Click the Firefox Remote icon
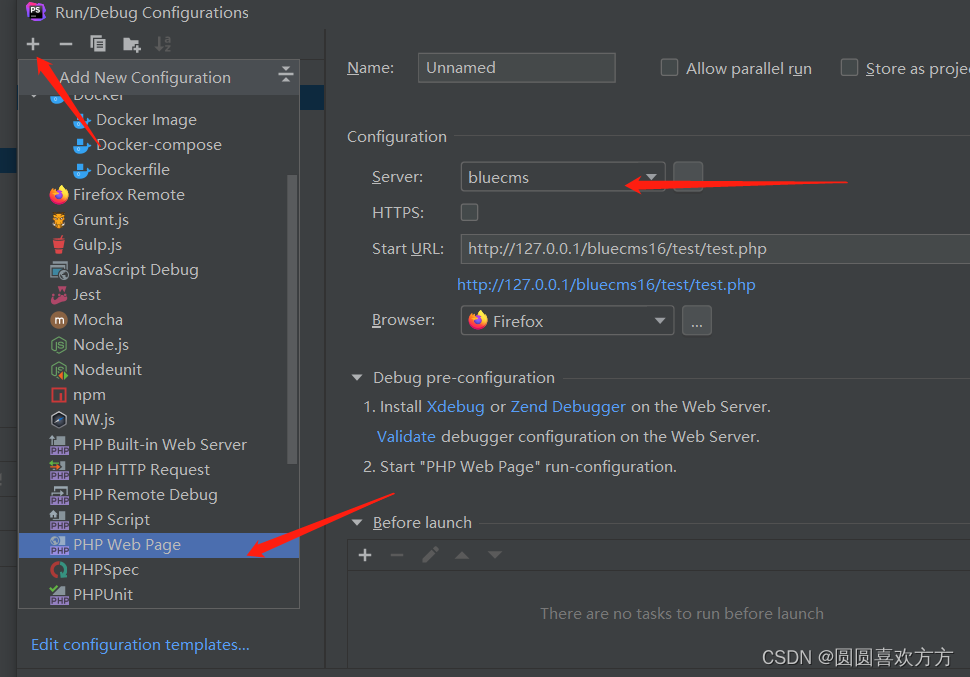This screenshot has width=970, height=677. click(x=59, y=195)
